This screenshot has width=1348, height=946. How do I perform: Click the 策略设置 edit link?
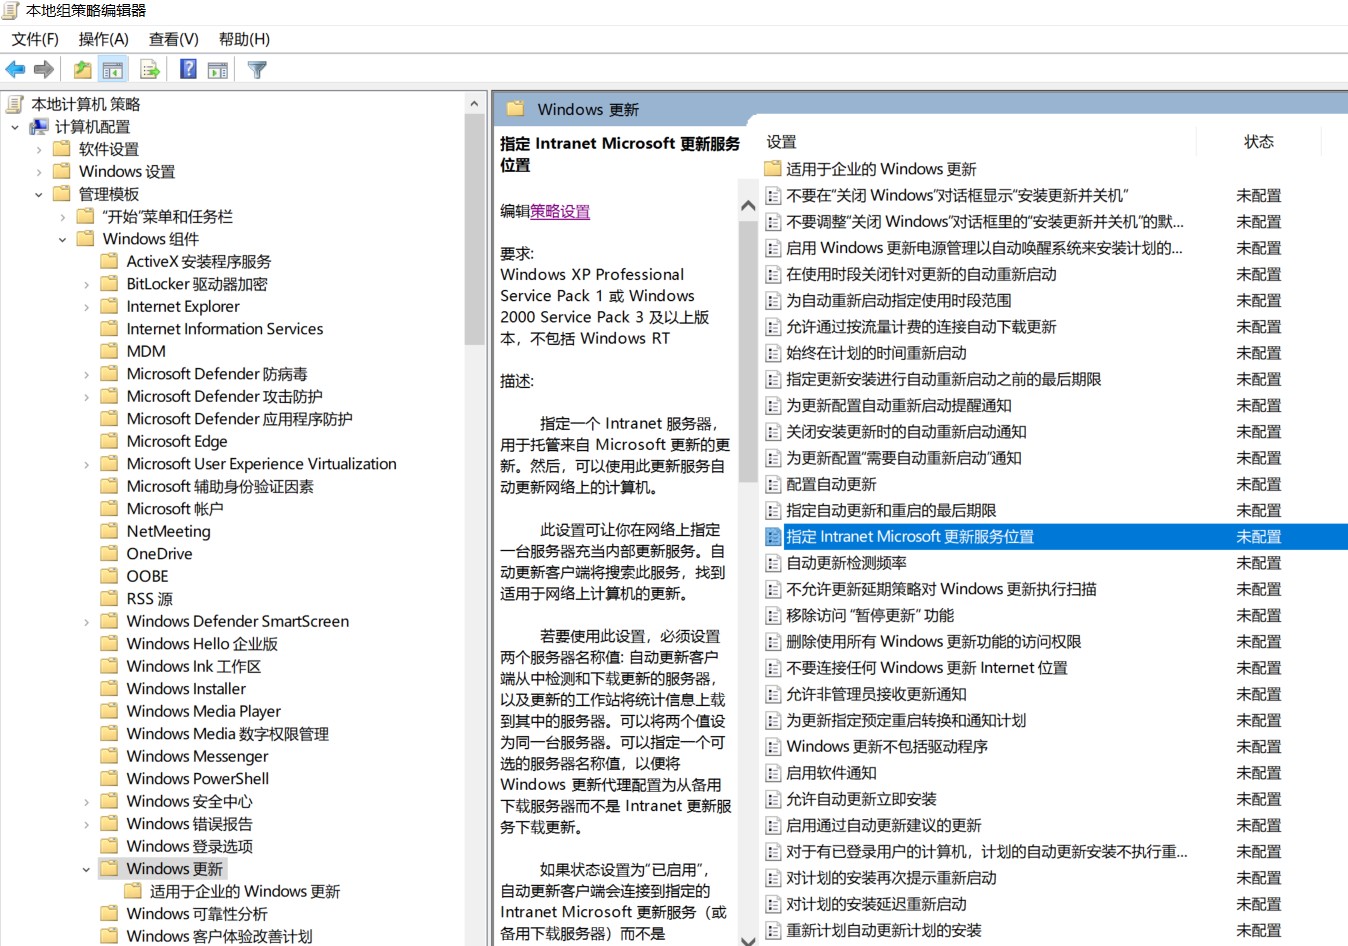[x=560, y=211]
